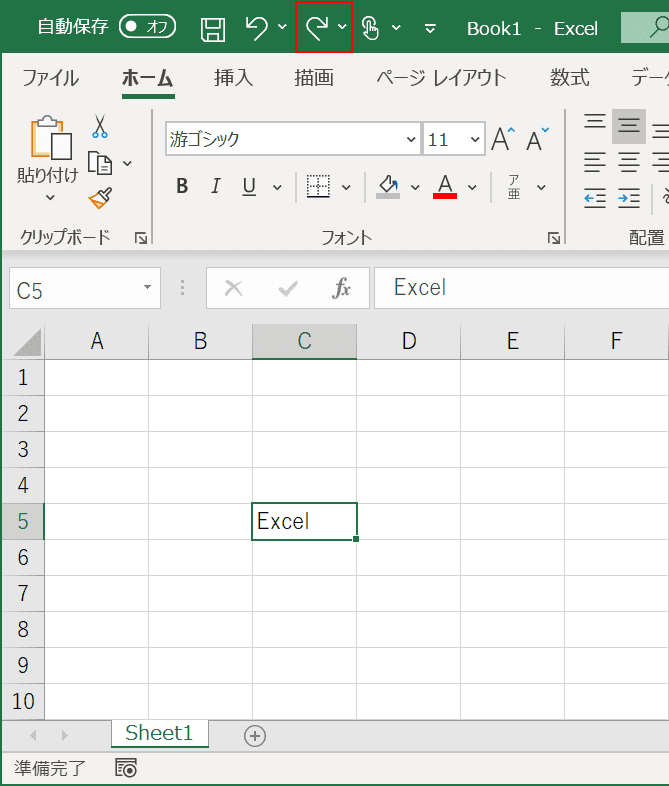Launch the クリップボード pane dialog launcher
The width and height of the screenshot is (669, 786).
pos(141,238)
